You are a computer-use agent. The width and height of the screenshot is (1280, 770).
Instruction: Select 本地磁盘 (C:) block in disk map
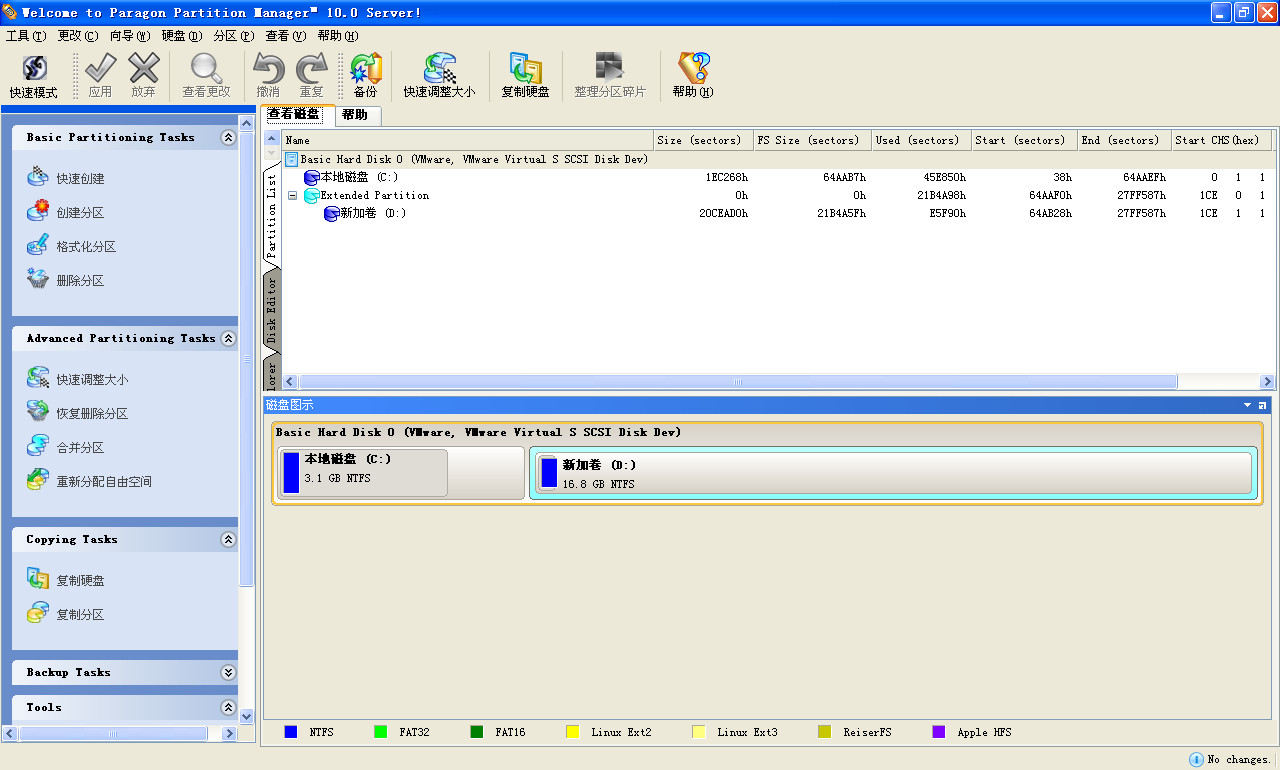tap(363, 473)
